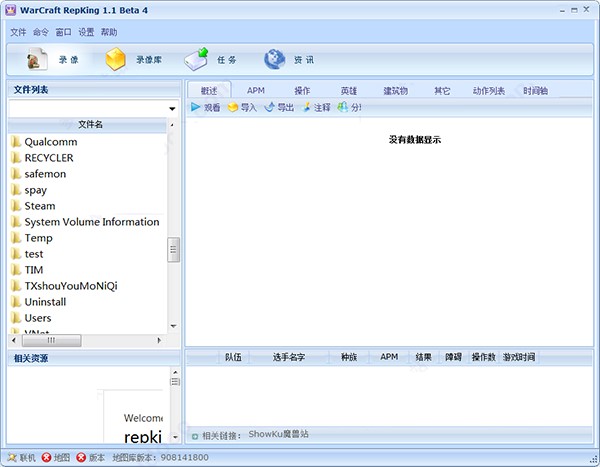Expand the file list path dropdown

click(173, 108)
